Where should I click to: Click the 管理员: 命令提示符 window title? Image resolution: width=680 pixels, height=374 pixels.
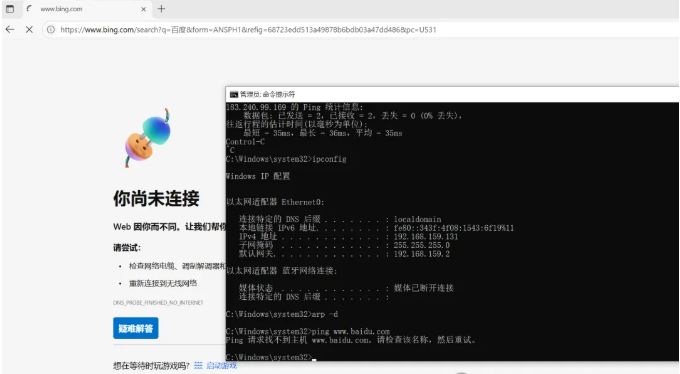(268, 94)
